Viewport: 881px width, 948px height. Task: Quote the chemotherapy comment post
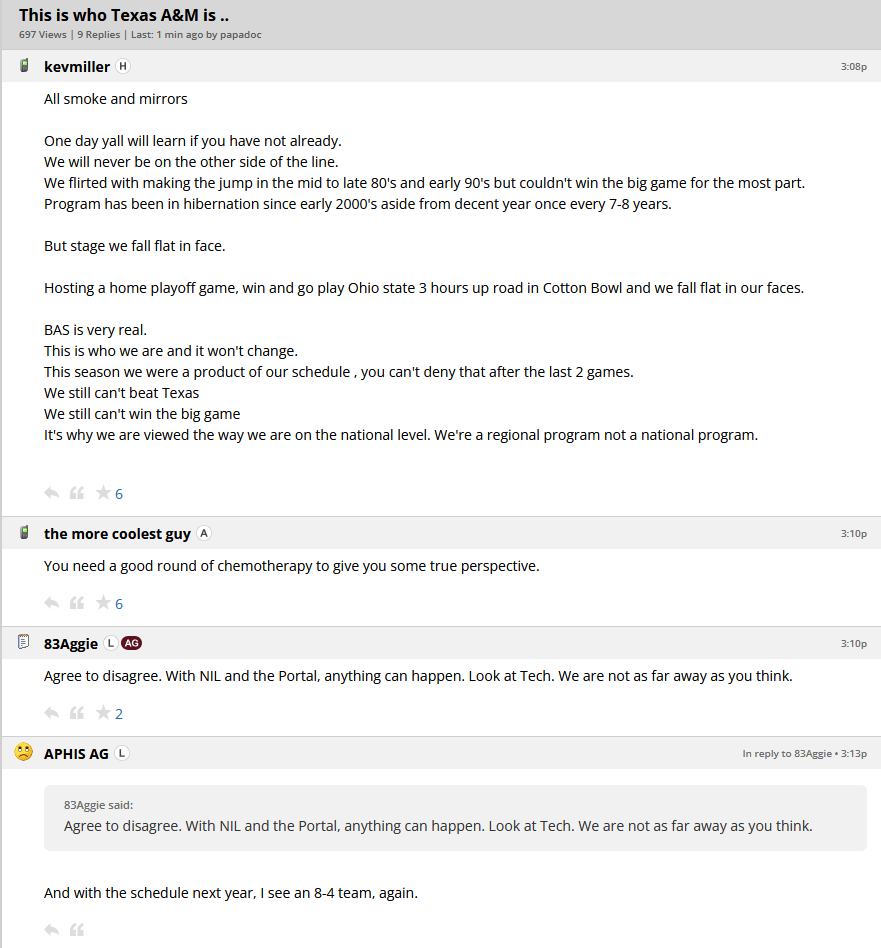(77, 603)
